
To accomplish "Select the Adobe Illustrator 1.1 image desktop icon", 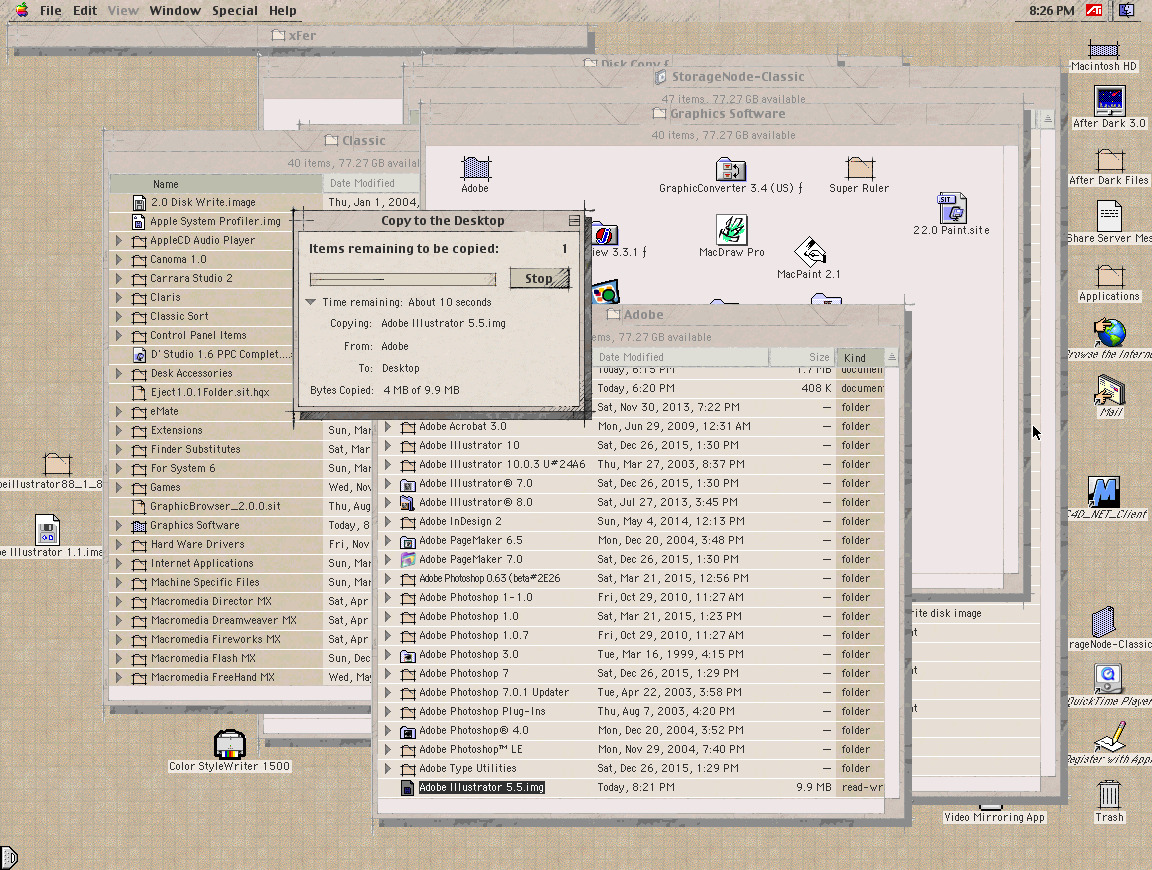I will [47, 529].
